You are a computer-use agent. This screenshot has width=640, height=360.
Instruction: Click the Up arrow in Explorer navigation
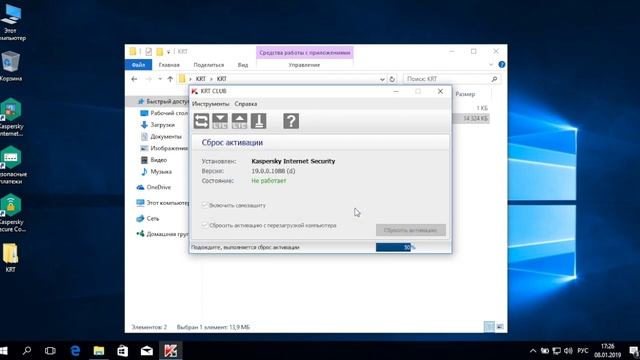[x=170, y=79]
